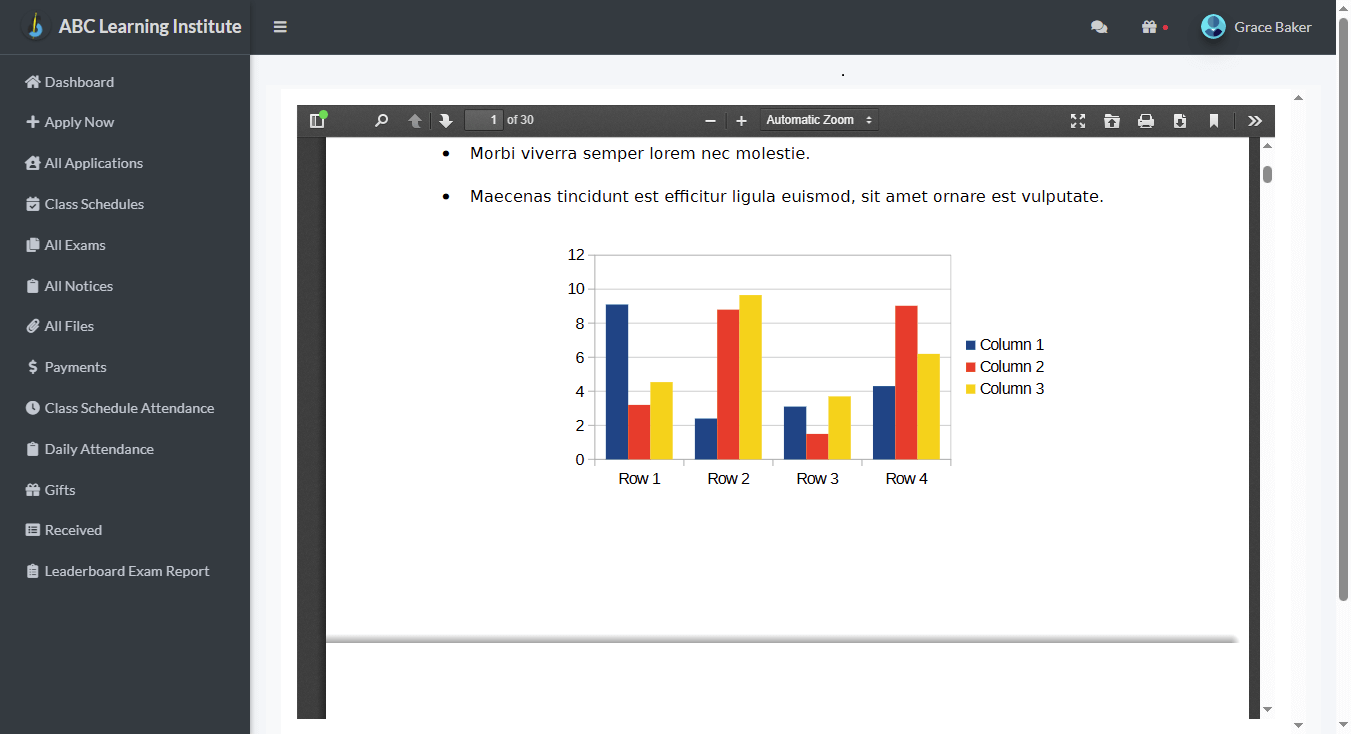Open Grace Baker user menu
Image resolution: width=1351 pixels, height=734 pixels.
pyautogui.click(x=1256, y=27)
